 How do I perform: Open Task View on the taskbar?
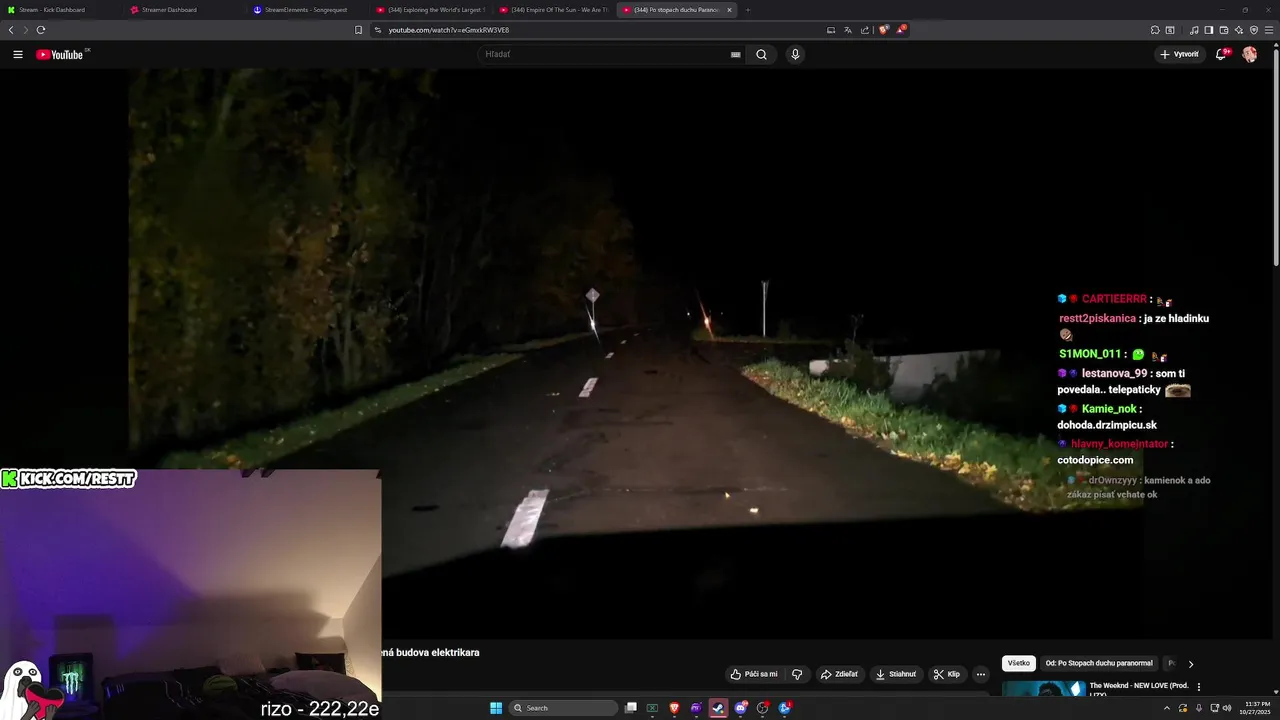coord(631,708)
